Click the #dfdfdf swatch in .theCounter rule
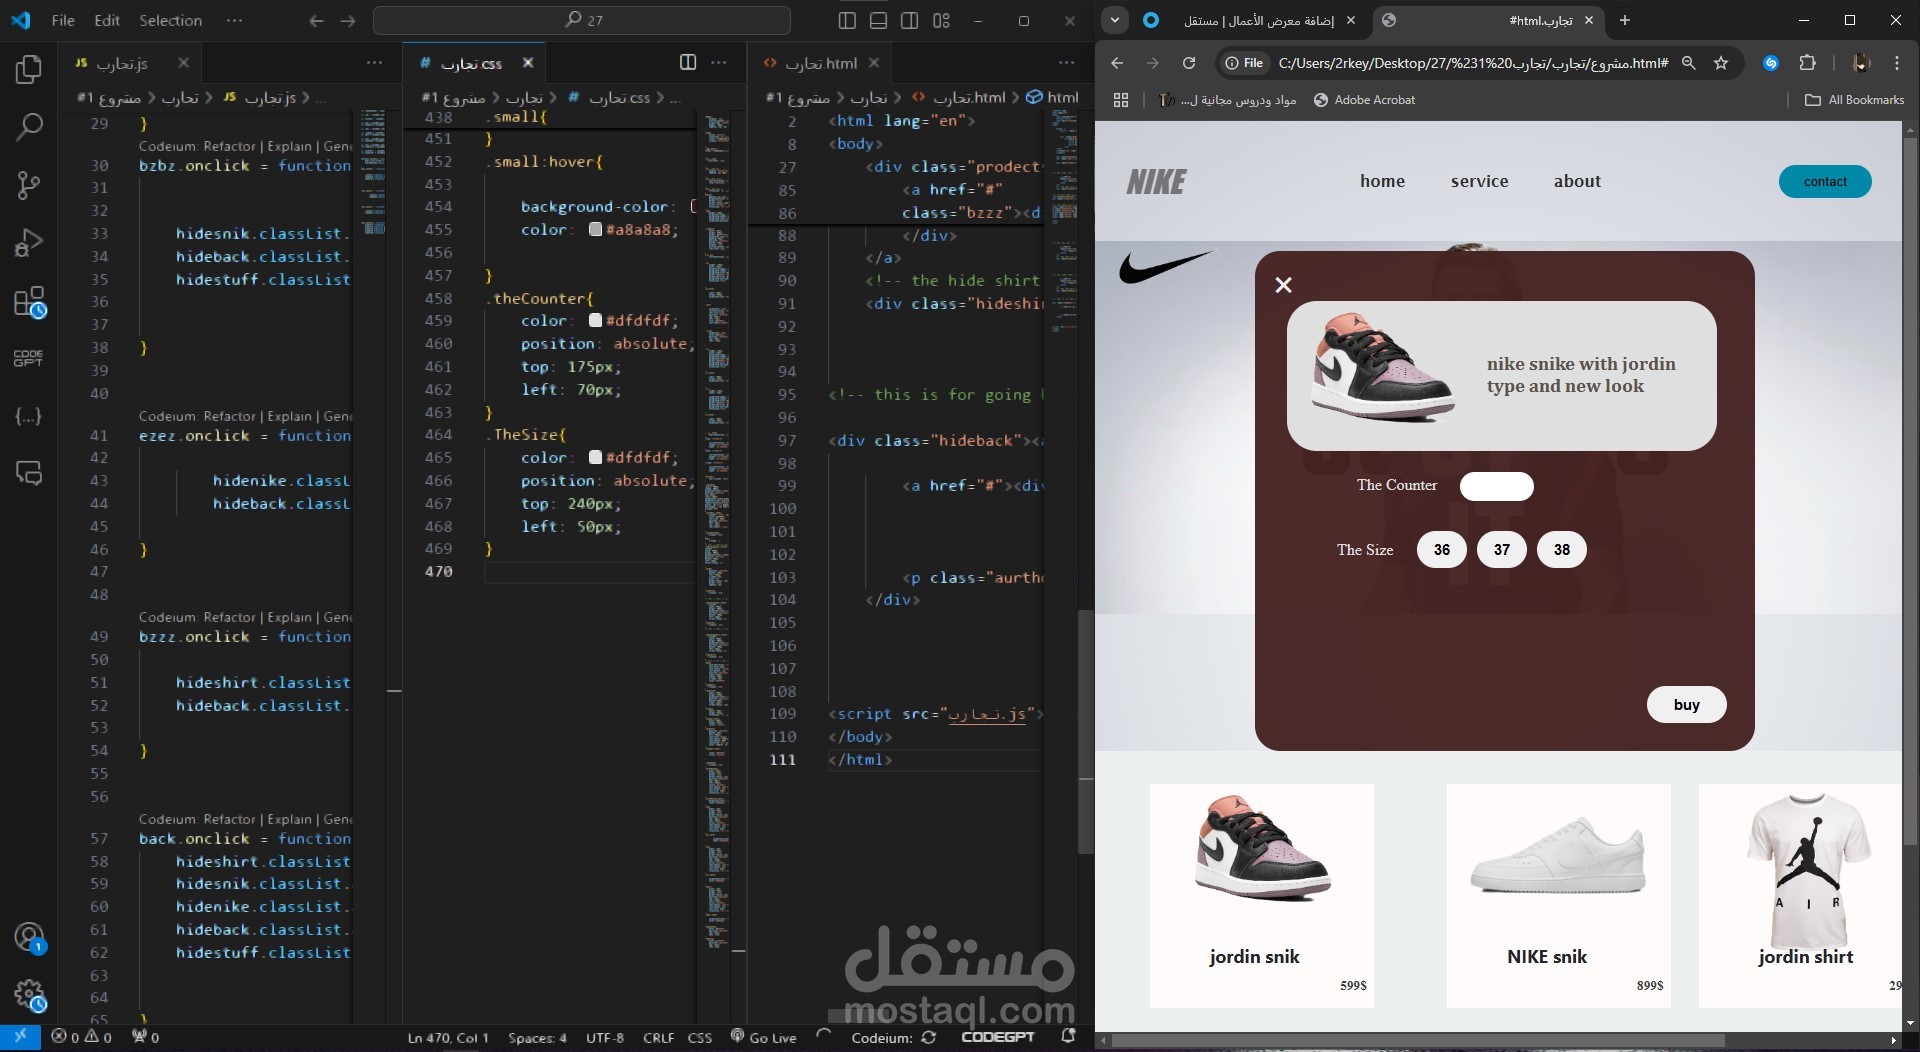1920x1052 pixels. click(x=595, y=321)
